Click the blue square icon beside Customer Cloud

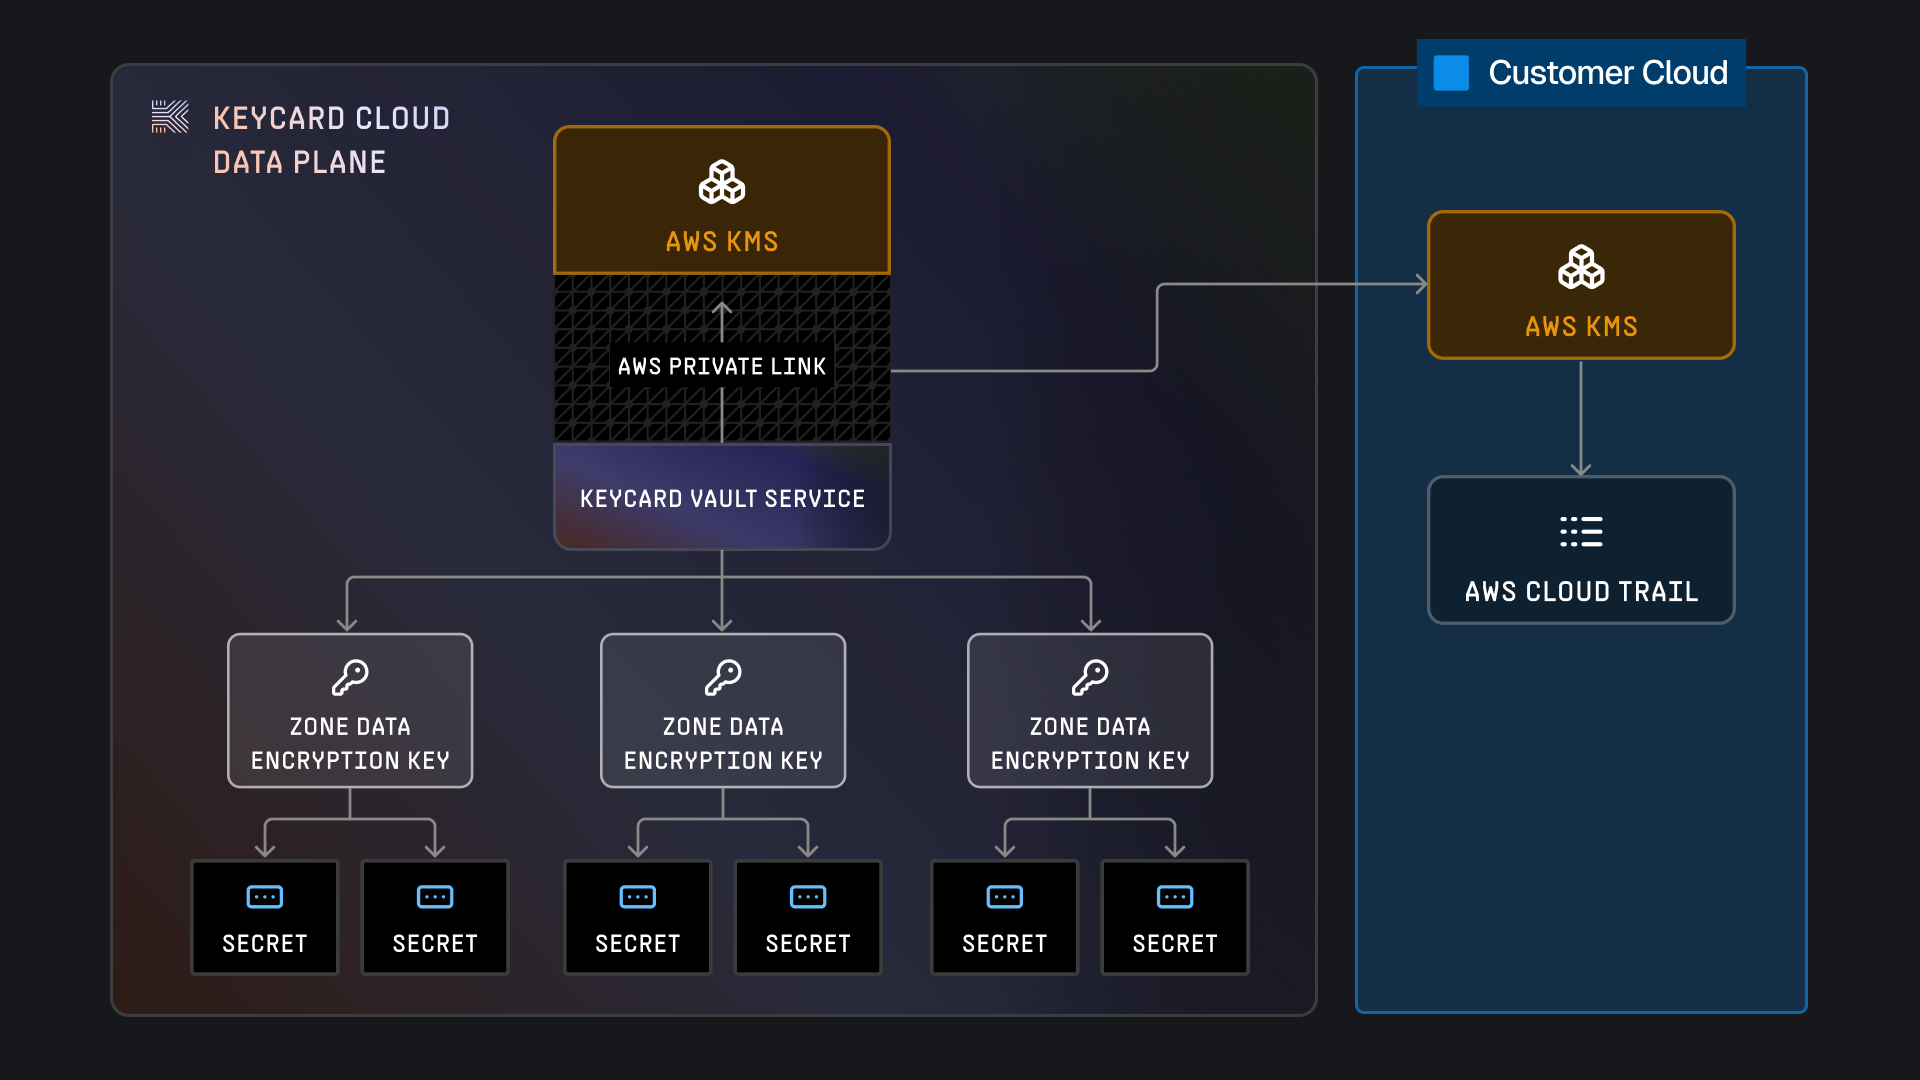tap(1450, 70)
